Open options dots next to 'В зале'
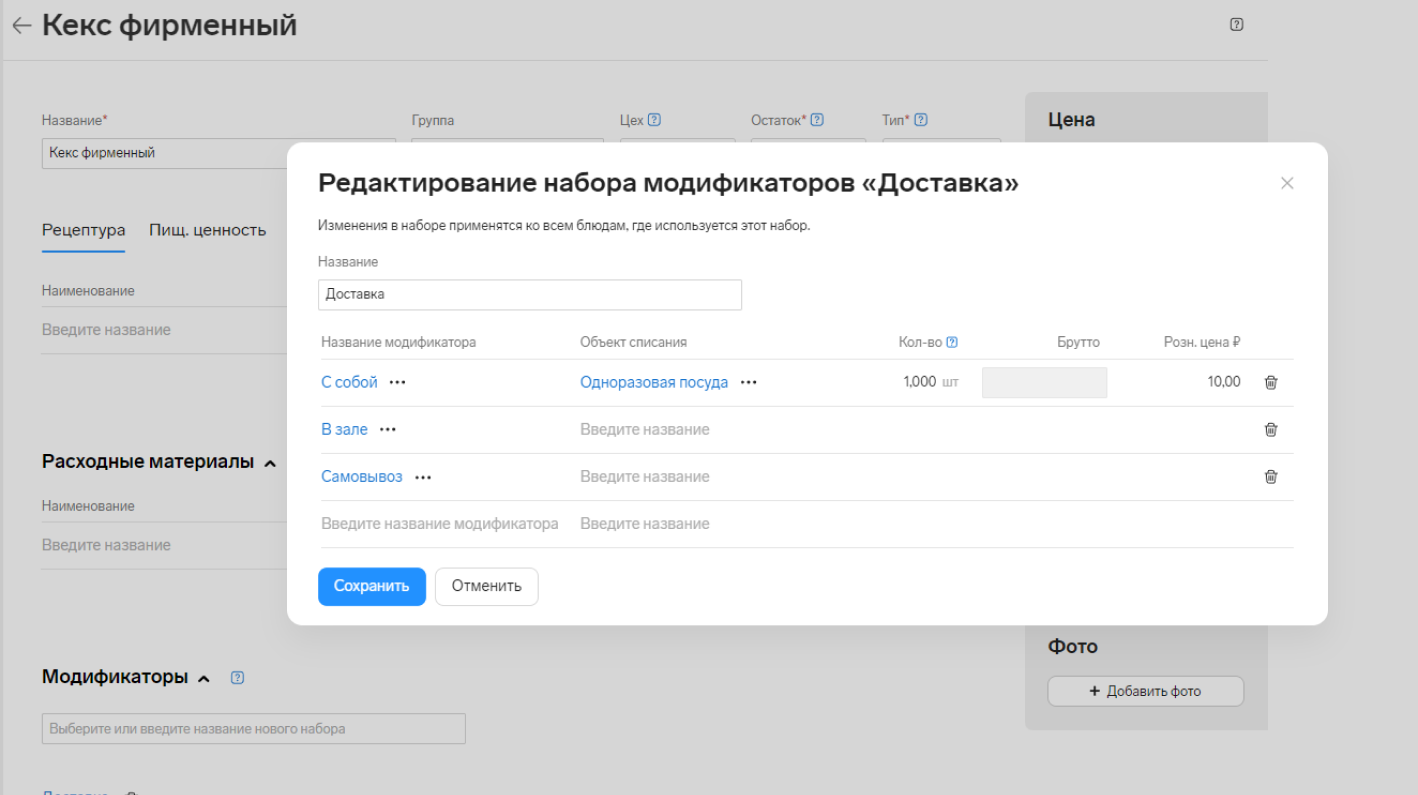 (x=388, y=430)
